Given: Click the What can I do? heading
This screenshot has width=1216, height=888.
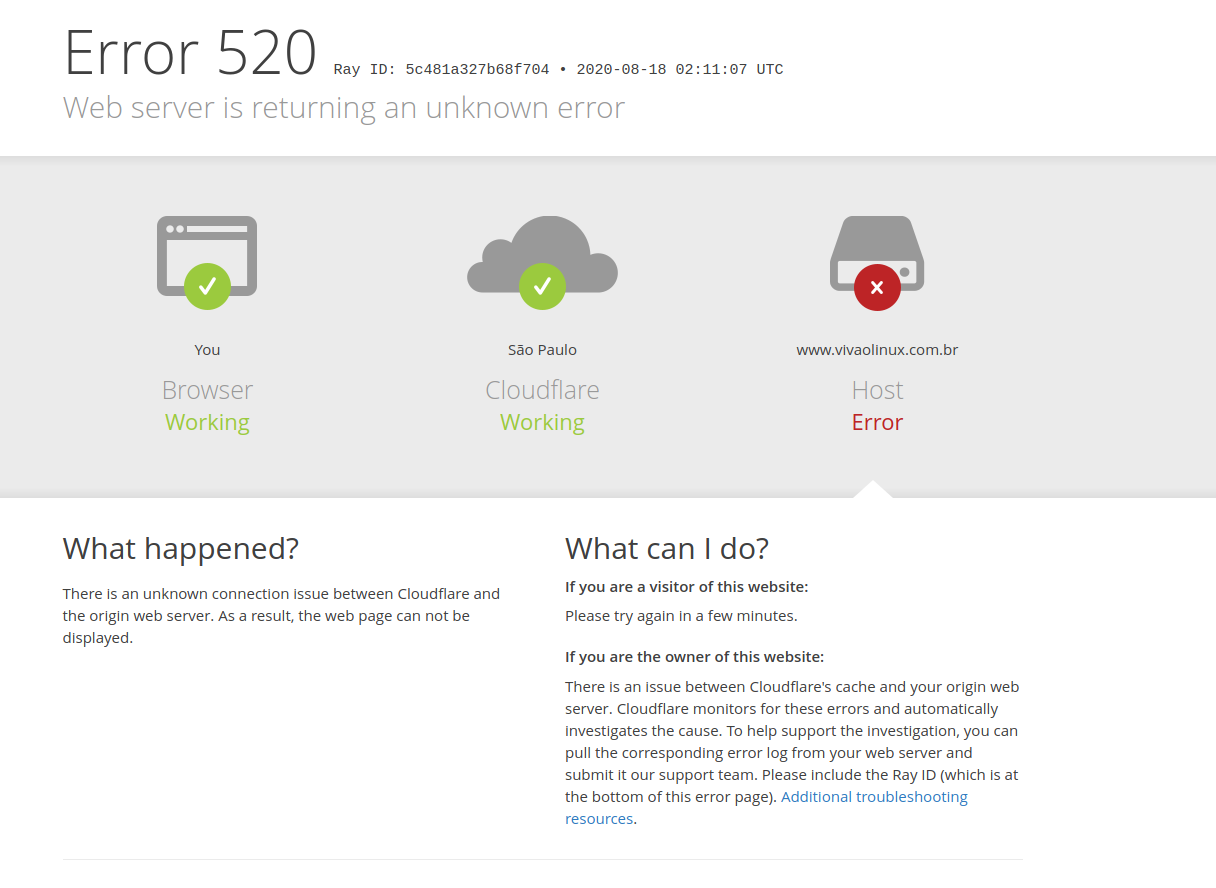Looking at the screenshot, I should tap(667, 549).
